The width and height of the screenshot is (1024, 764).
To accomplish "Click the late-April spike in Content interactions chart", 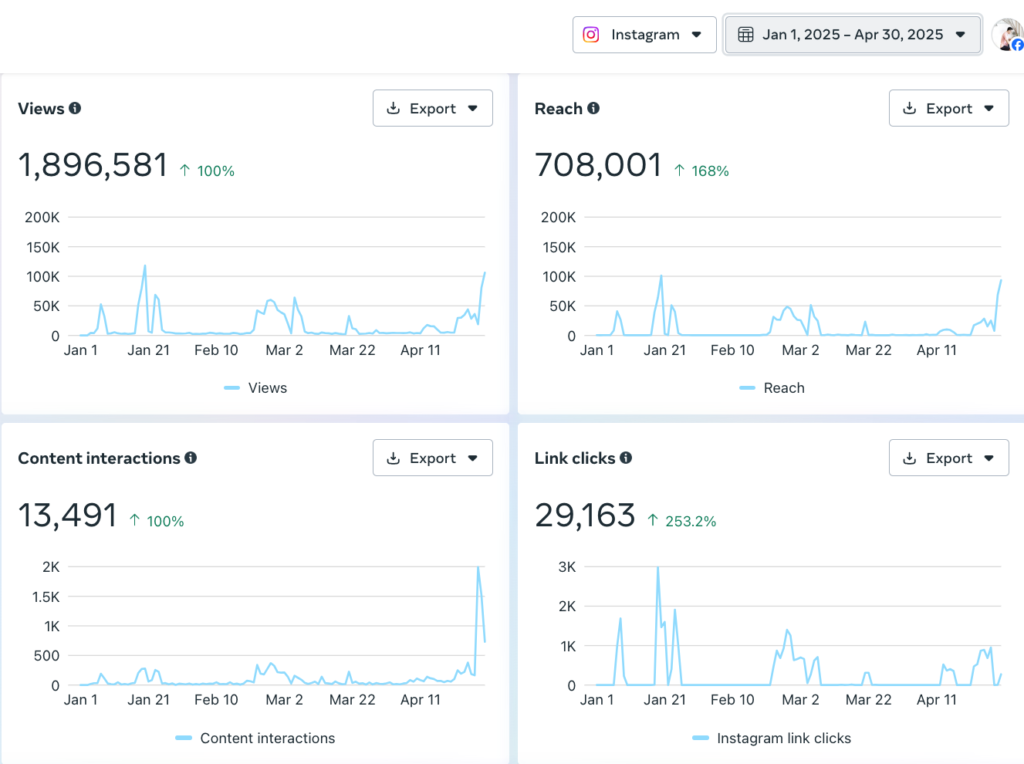I will coord(478,570).
